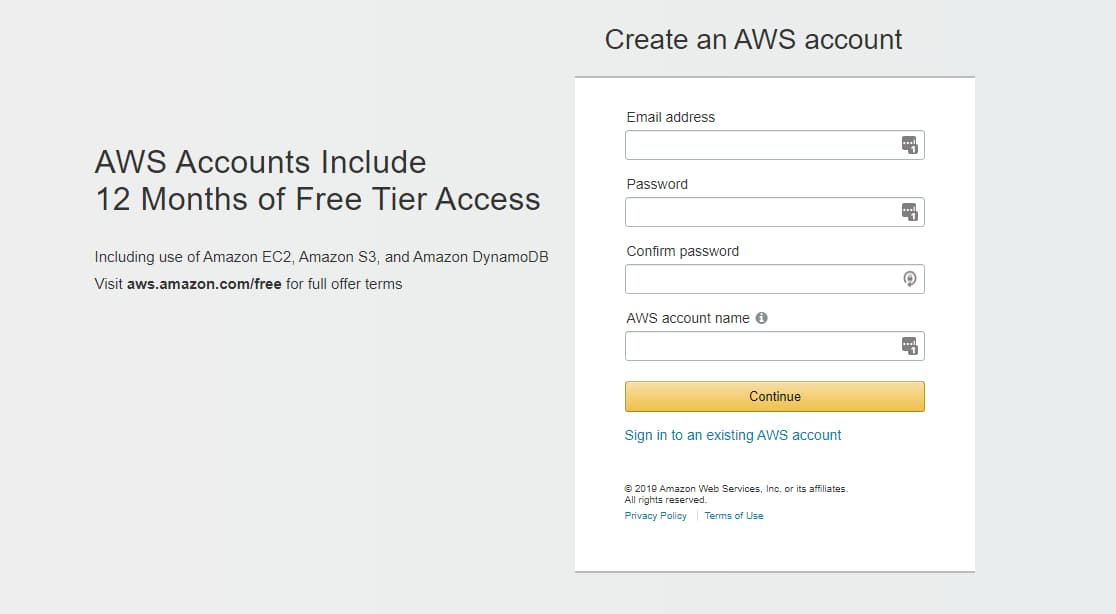Click the password manager icon in Password field
Viewport: 1116px width, 614px height.
(x=909, y=212)
